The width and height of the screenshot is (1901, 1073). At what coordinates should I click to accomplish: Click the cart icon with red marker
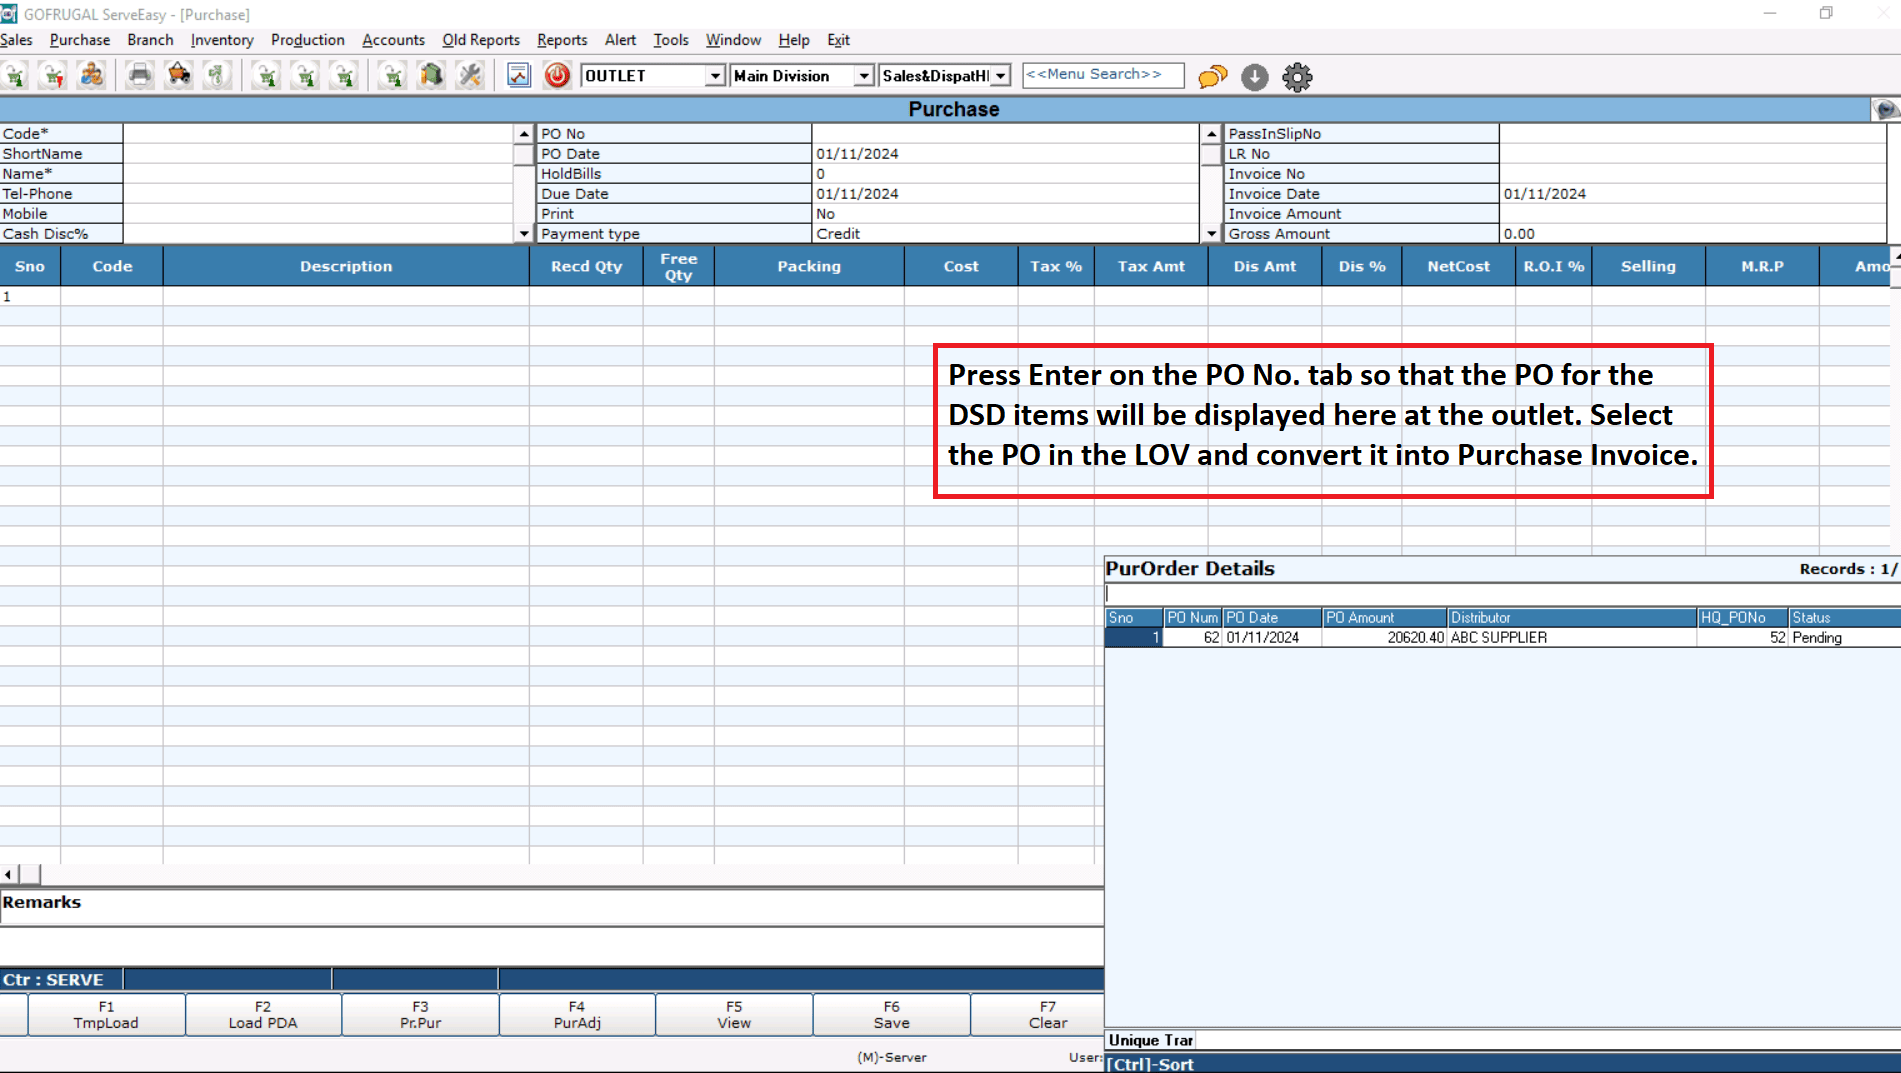click(53, 75)
